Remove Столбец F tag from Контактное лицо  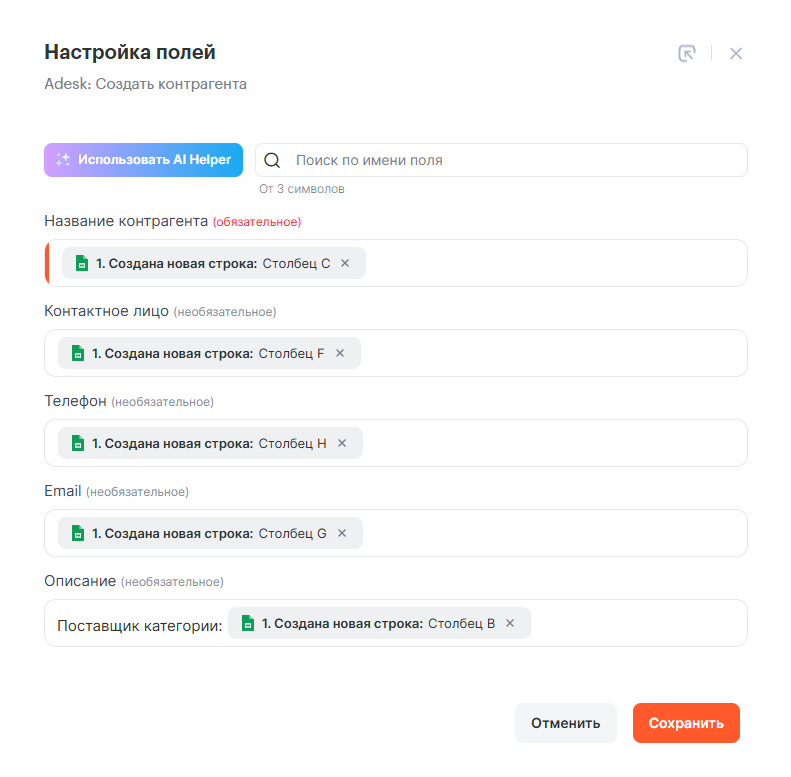point(340,353)
